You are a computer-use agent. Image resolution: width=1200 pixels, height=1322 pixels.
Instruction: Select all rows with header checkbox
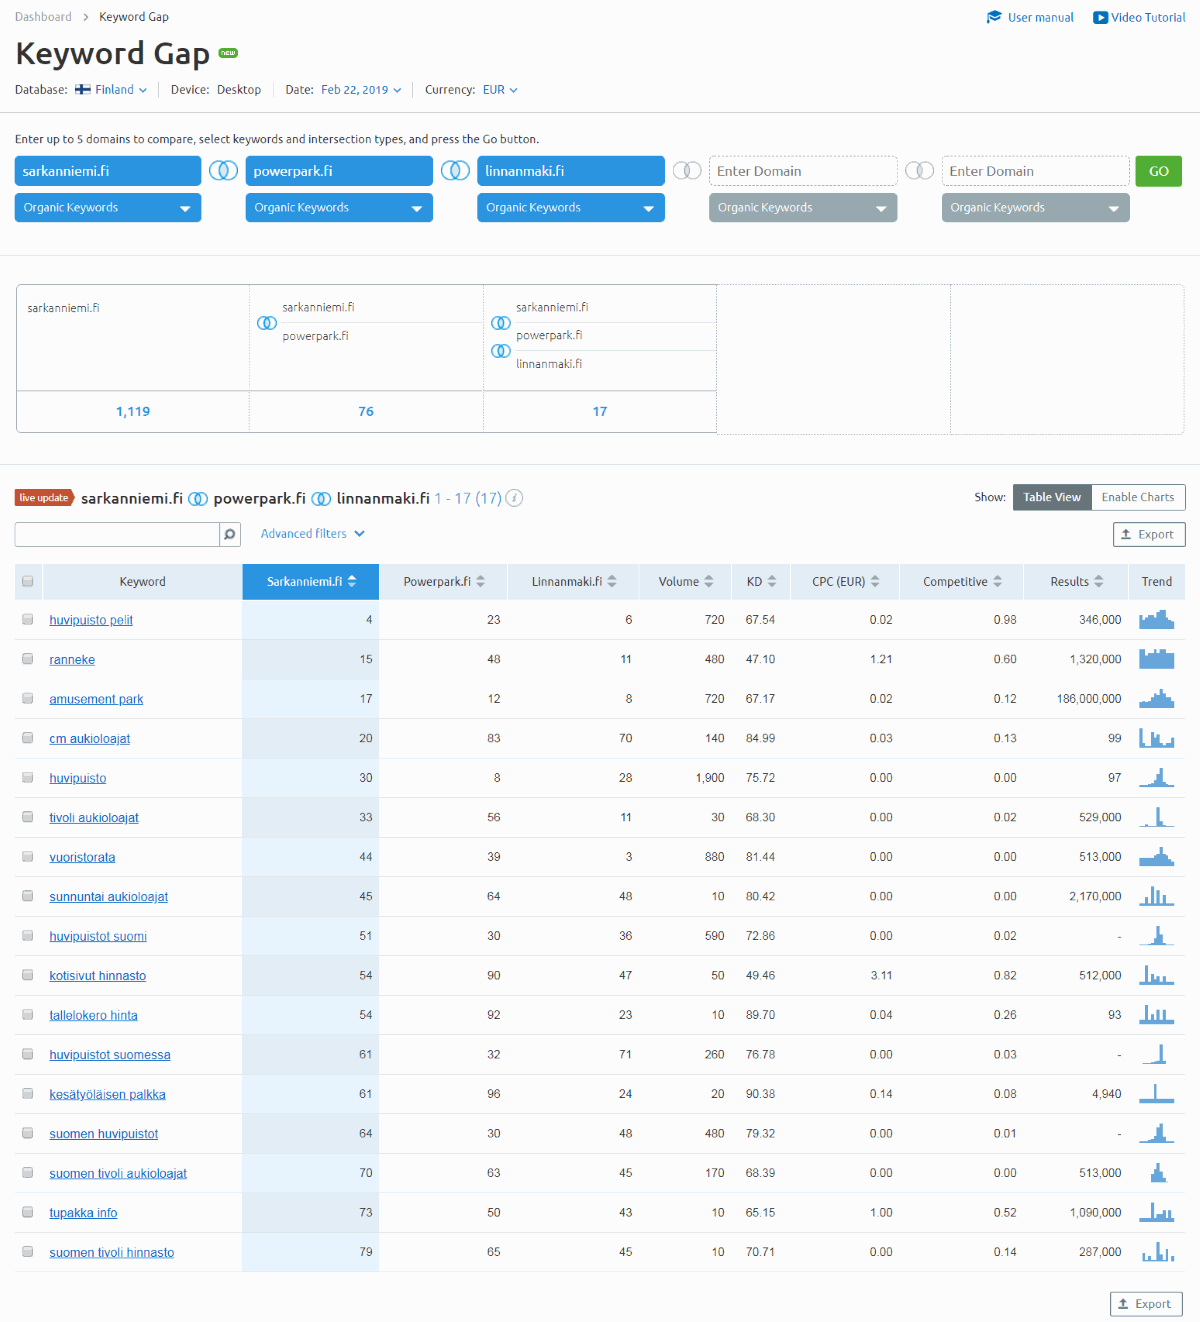(28, 582)
